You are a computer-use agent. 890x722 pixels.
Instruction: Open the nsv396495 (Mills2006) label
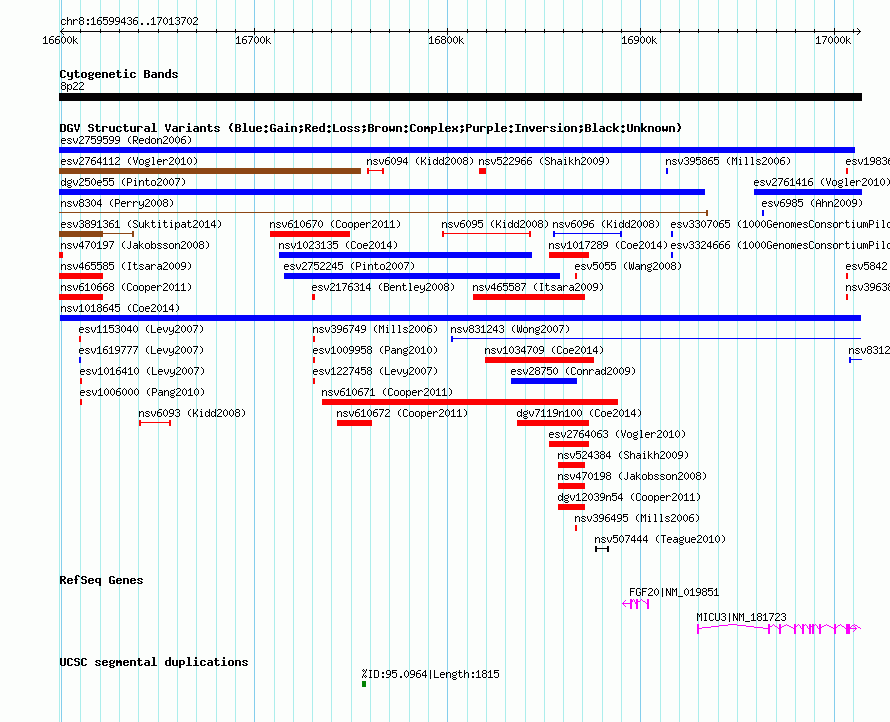[637, 518]
